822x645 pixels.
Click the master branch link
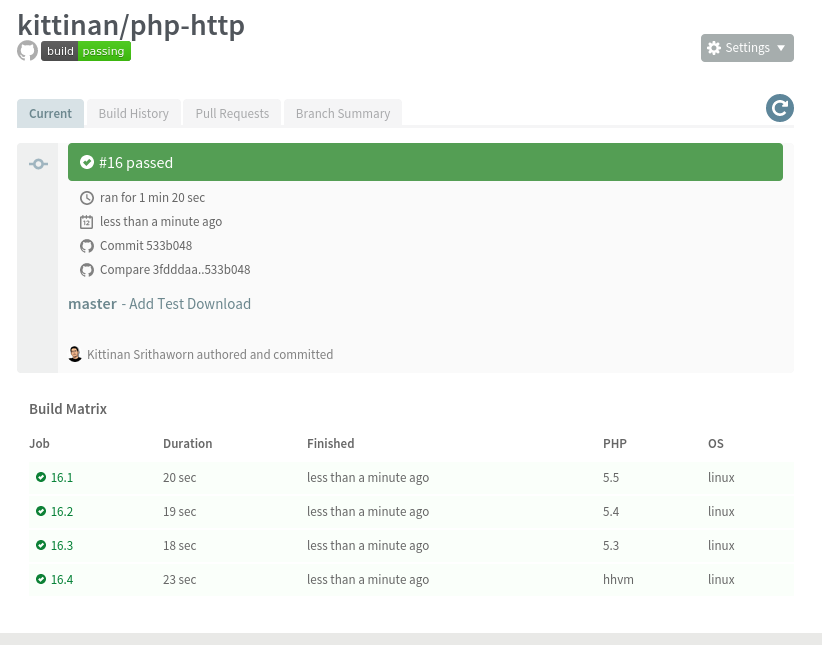click(92, 304)
